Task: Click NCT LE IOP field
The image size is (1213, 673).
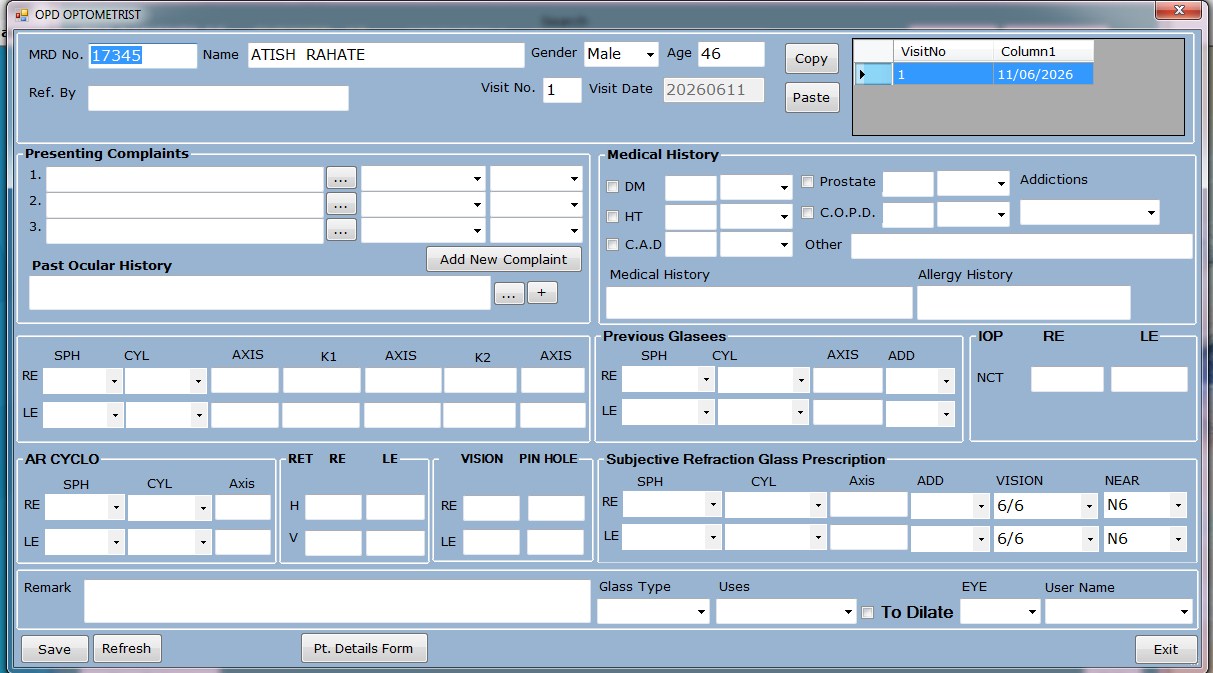Action: (x=1149, y=379)
